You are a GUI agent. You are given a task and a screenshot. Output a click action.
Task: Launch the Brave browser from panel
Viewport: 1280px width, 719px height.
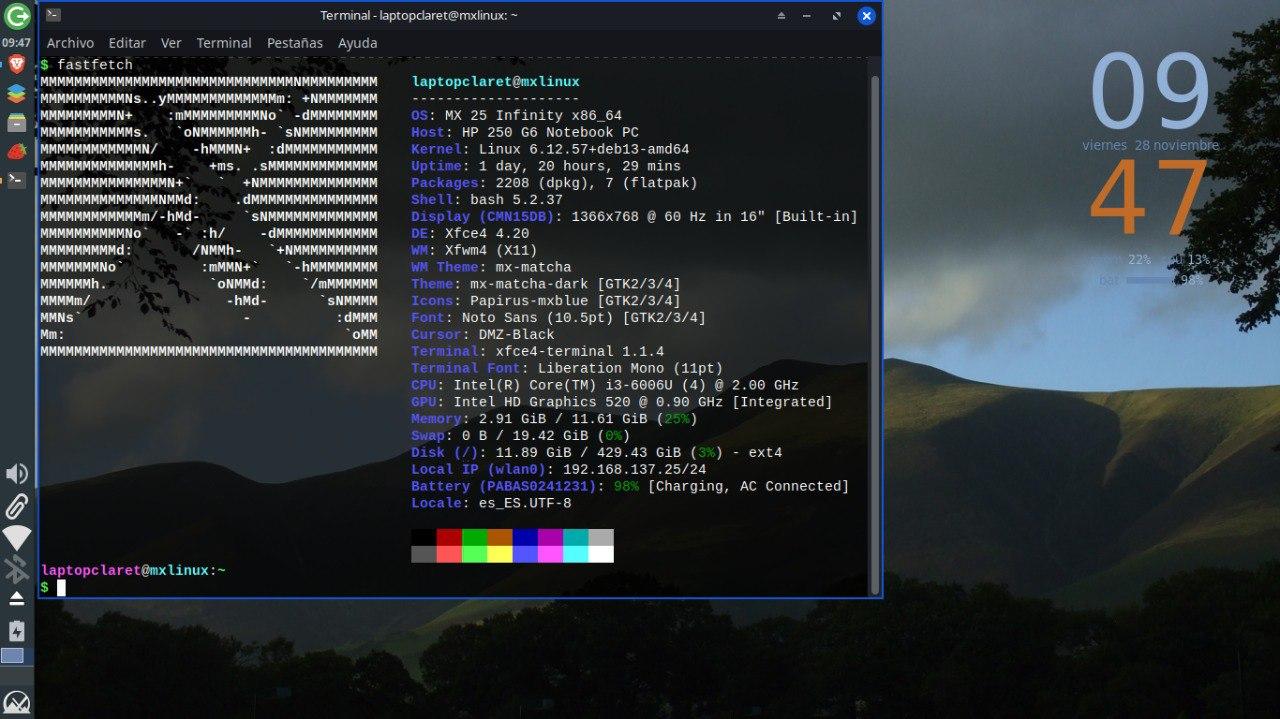17,66
